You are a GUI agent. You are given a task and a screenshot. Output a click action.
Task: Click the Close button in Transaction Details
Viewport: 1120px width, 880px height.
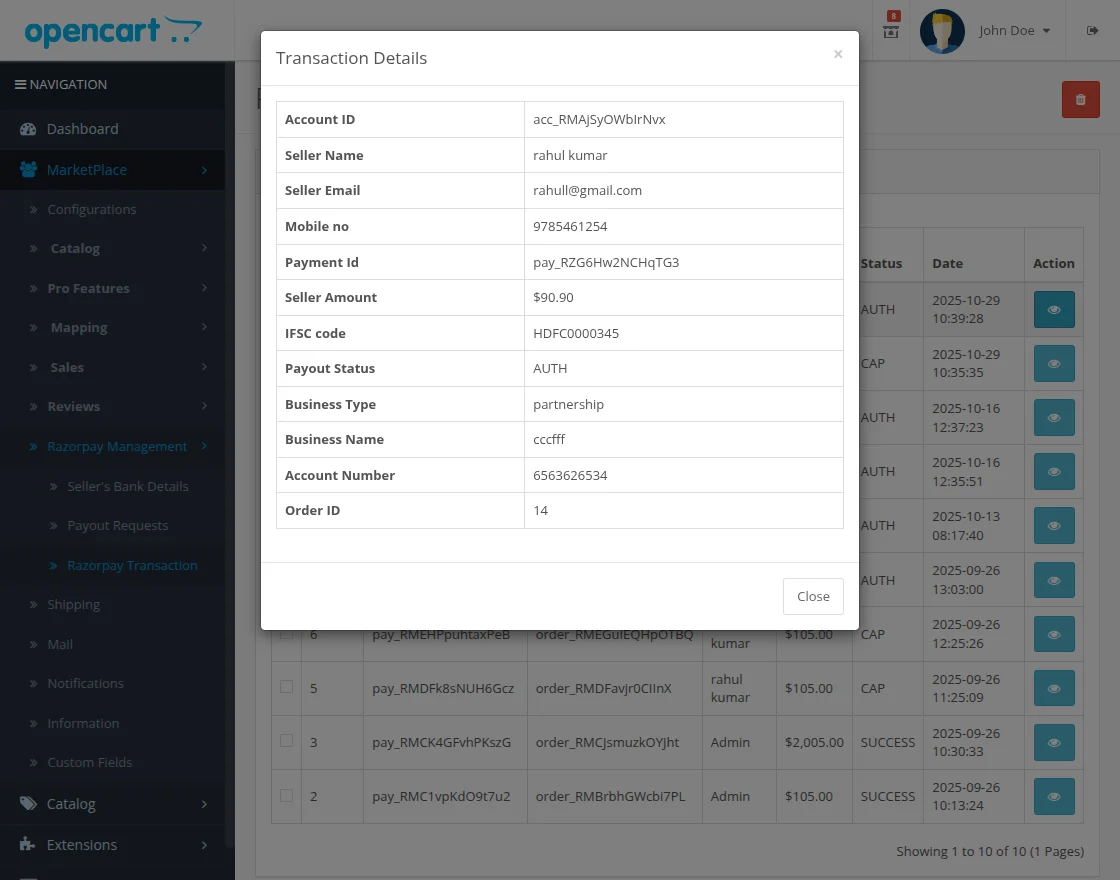coord(812,596)
